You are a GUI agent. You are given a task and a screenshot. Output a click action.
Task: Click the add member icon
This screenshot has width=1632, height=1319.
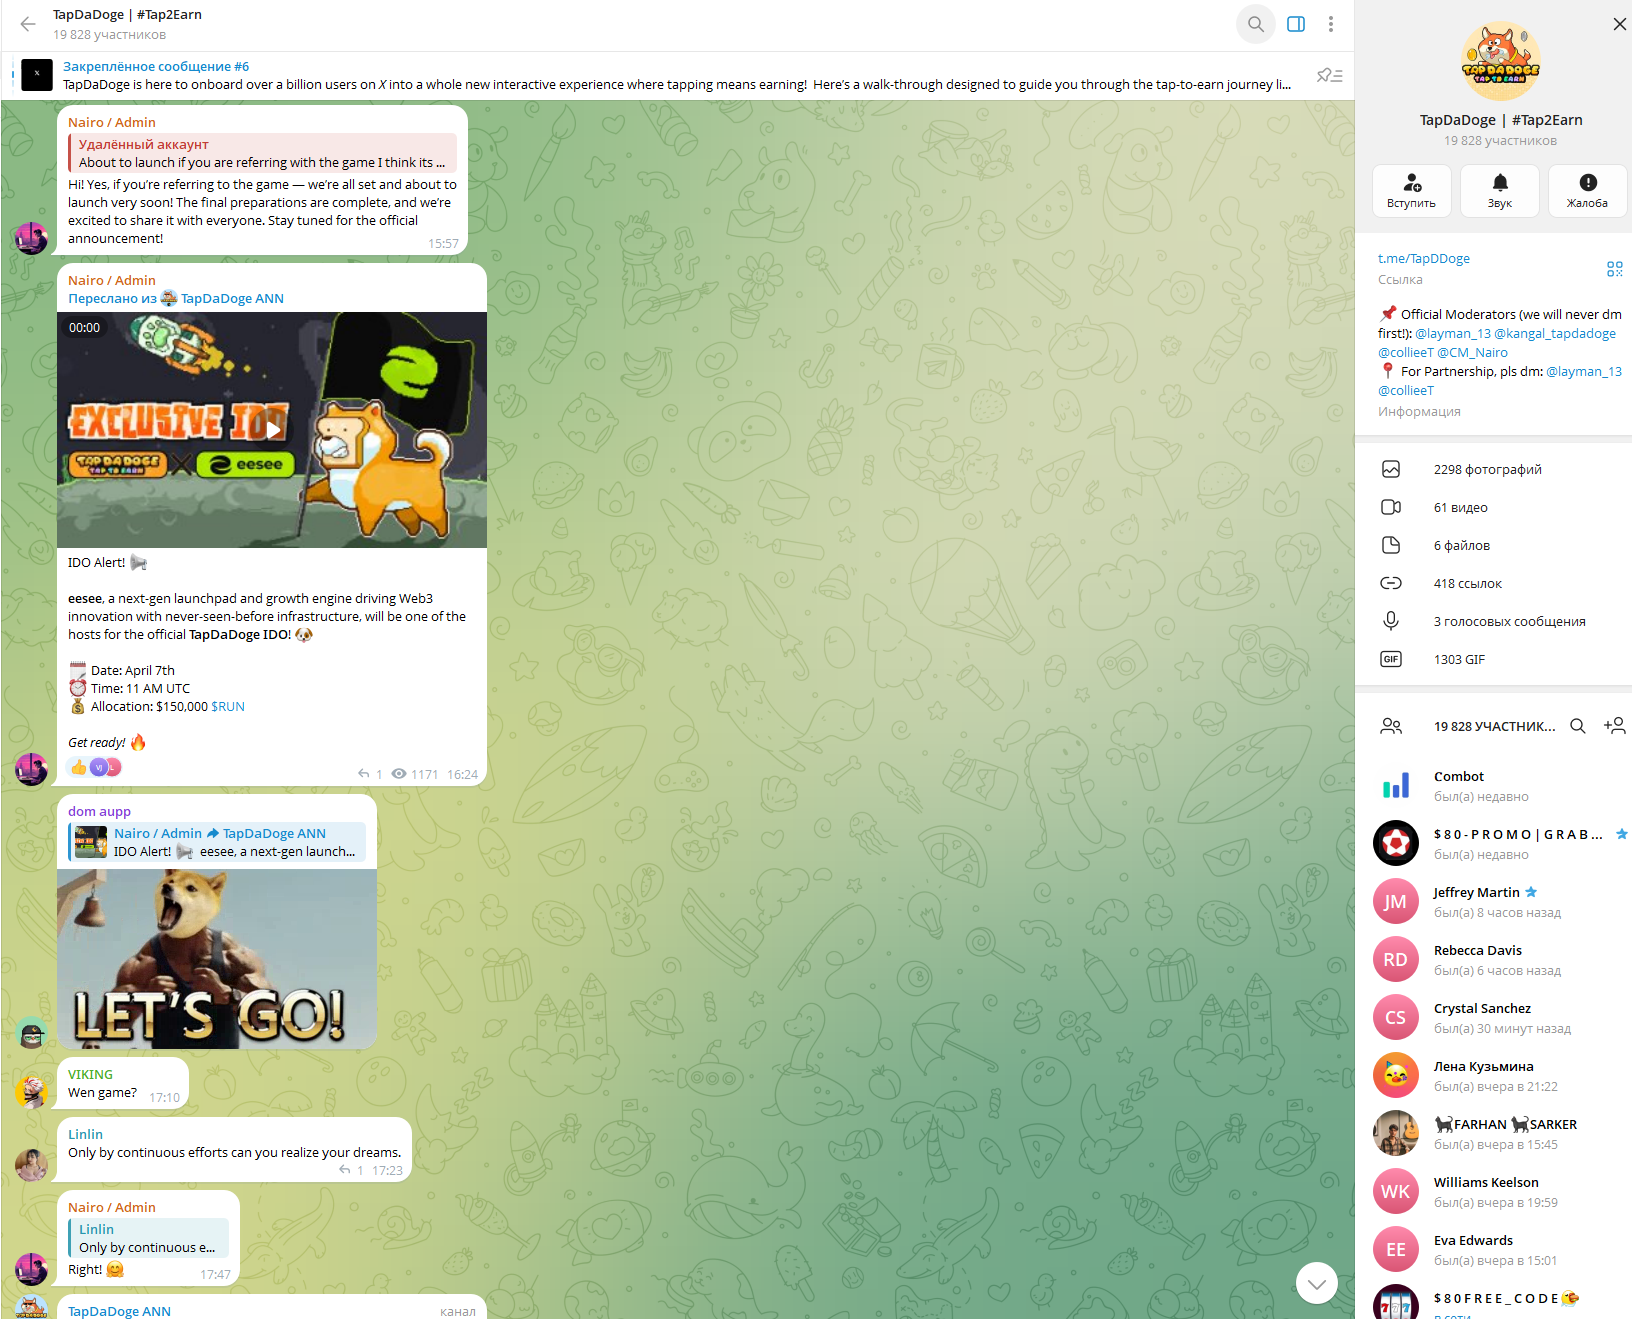pyautogui.click(x=1614, y=726)
